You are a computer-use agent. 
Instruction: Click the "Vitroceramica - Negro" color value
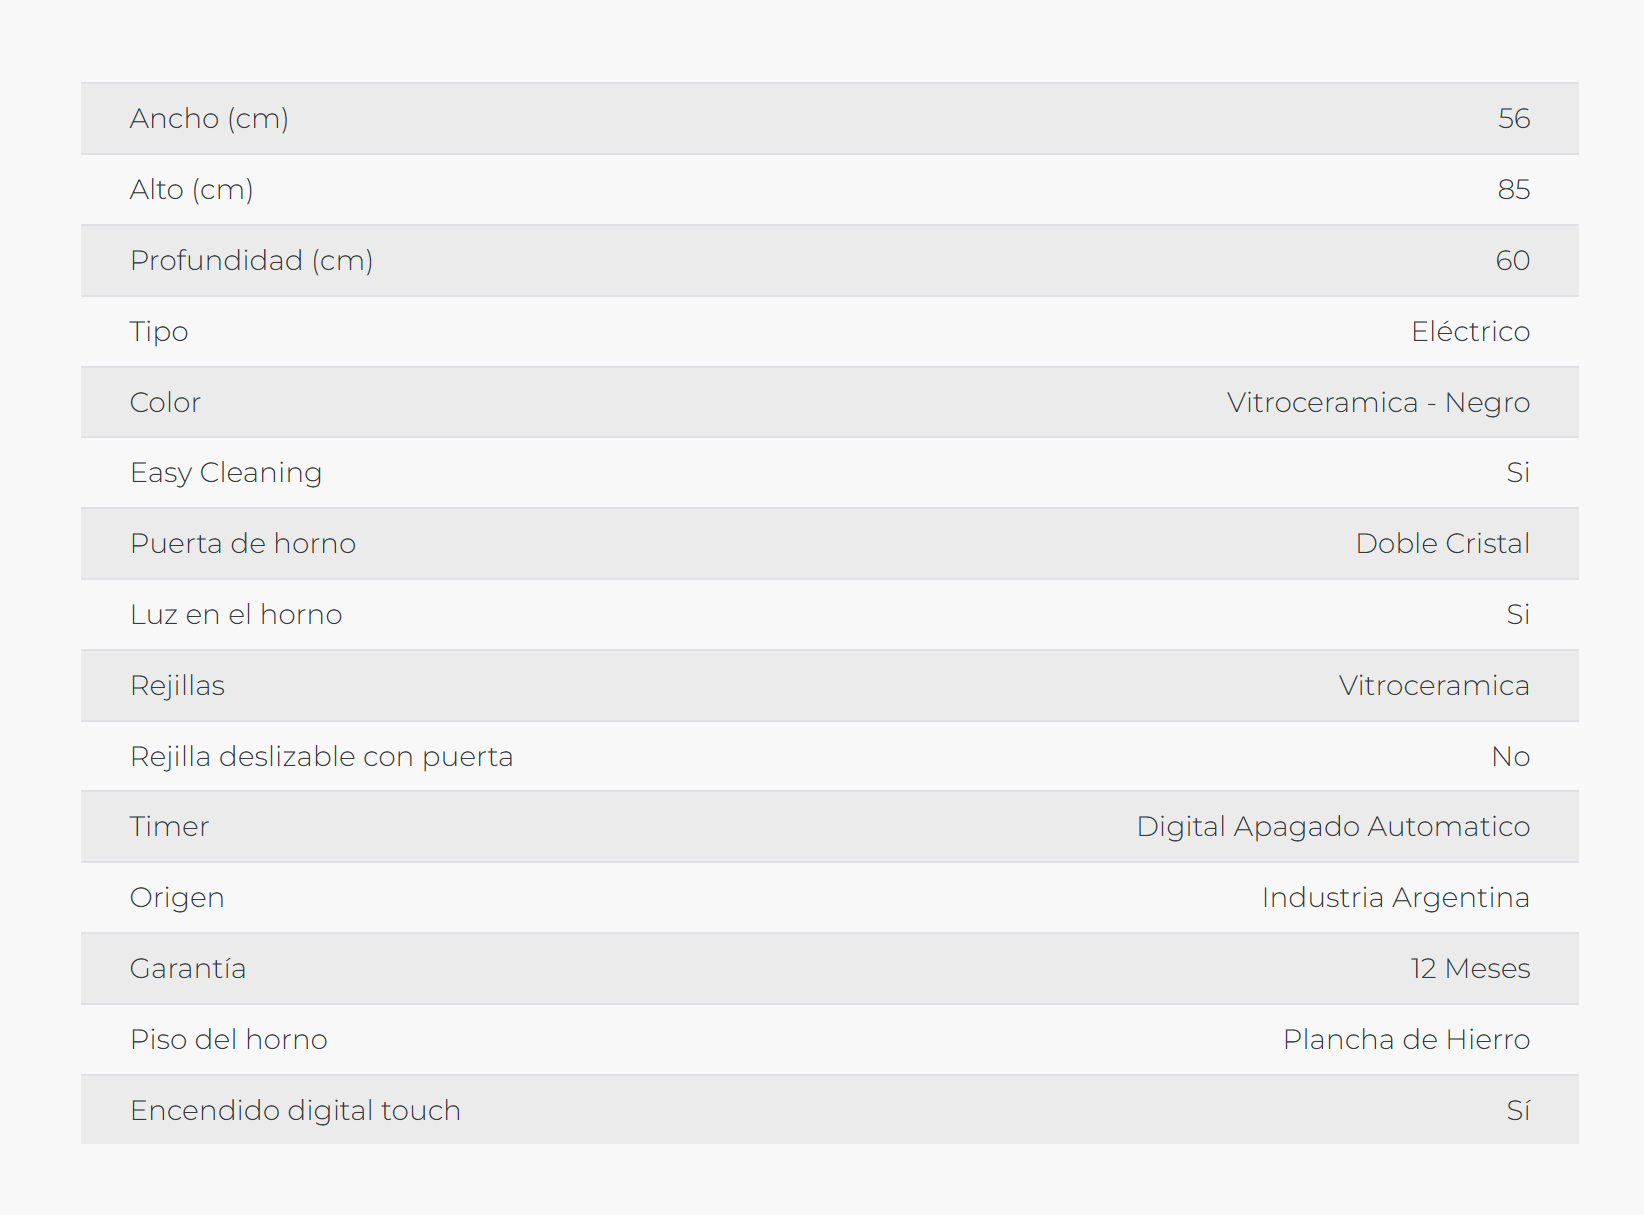pyautogui.click(x=1378, y=402)
